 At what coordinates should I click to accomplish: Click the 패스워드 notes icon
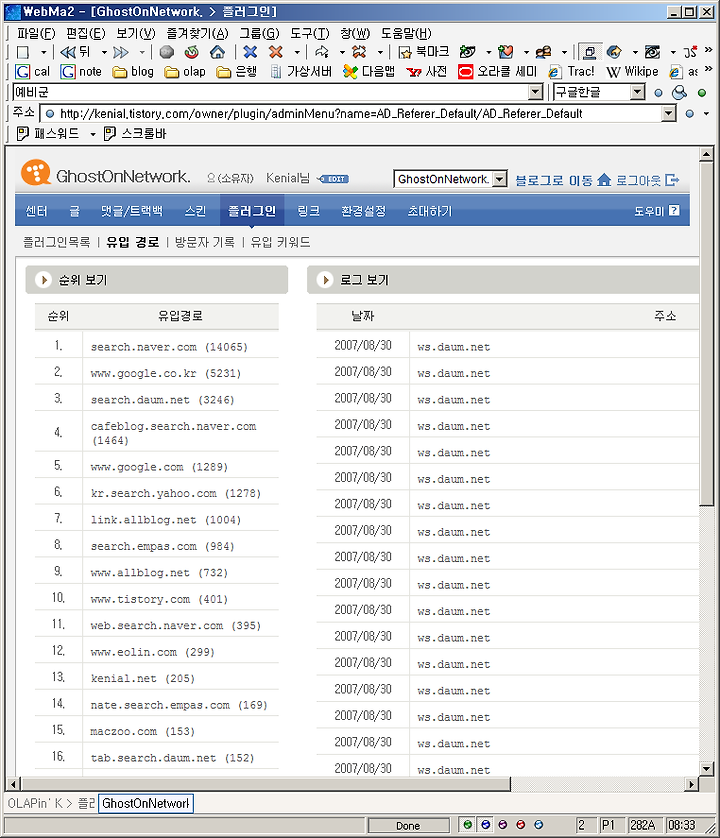(x=22, y=134)
